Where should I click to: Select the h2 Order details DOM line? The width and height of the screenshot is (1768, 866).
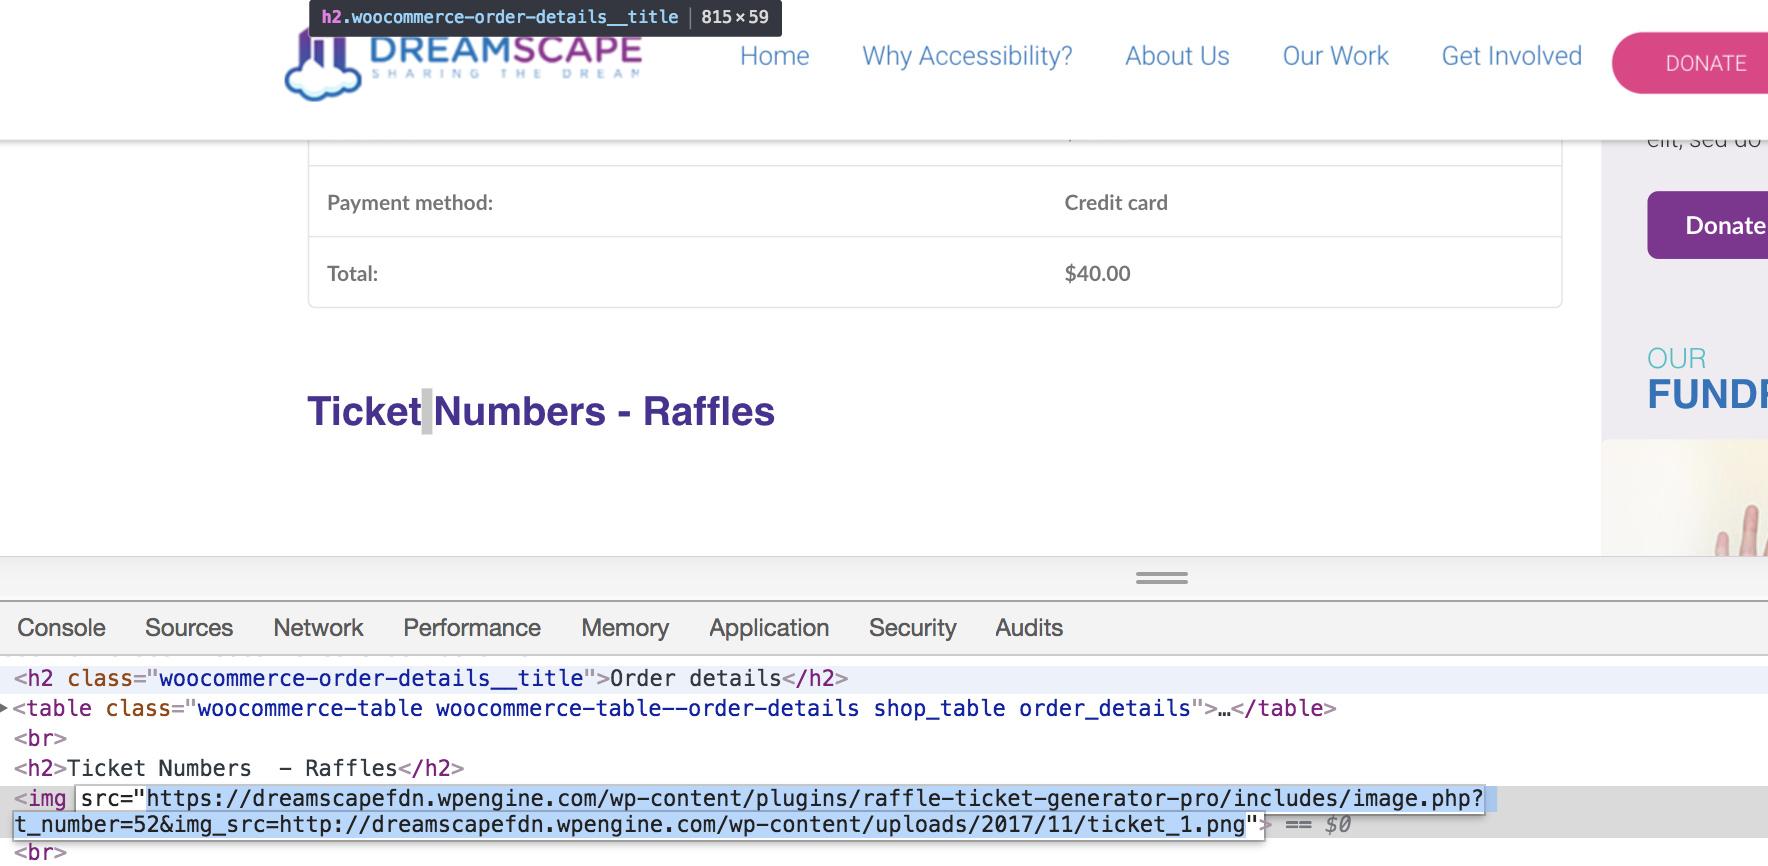(430, 679)
